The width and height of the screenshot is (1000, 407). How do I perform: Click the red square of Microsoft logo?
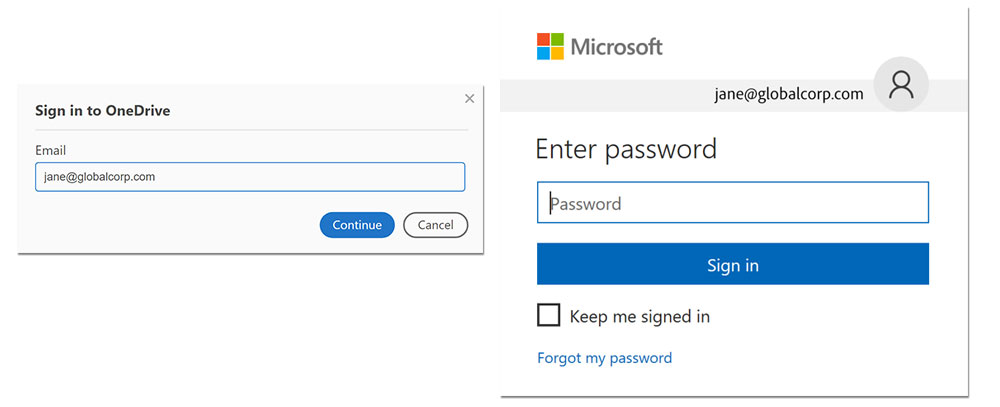543,39
